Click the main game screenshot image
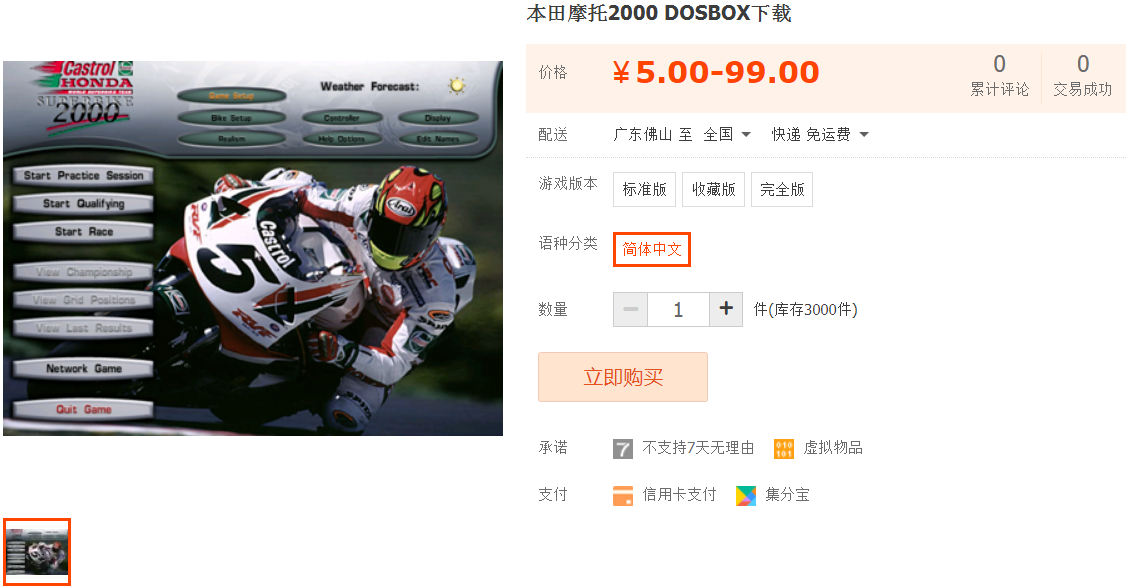This screenshot has height=588, width=1131. click(253, 248)
